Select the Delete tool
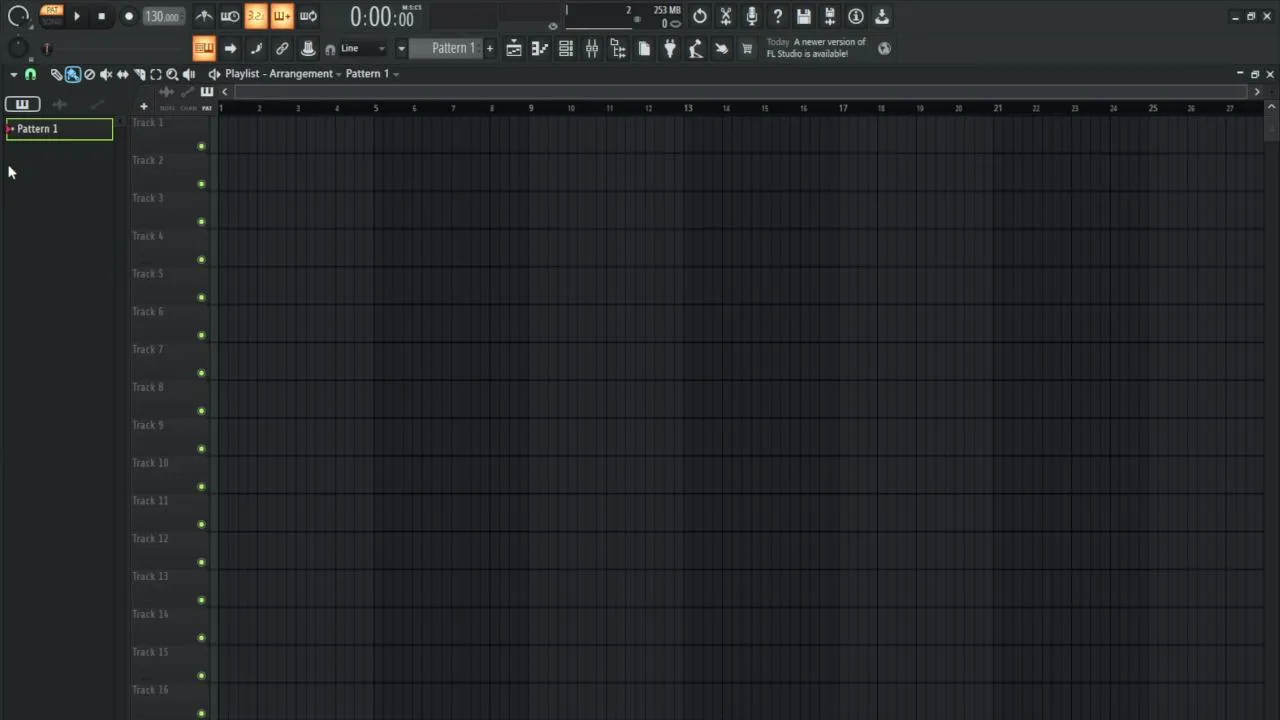The width and height of the screenshot is (1280, 720). tap(89, 74)
